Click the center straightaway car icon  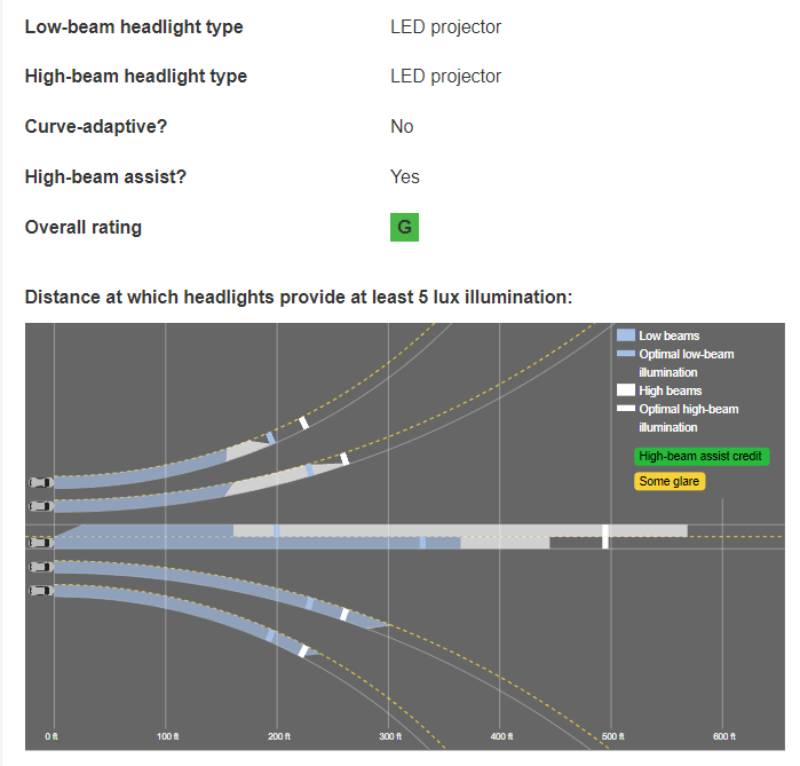[41, 542]
